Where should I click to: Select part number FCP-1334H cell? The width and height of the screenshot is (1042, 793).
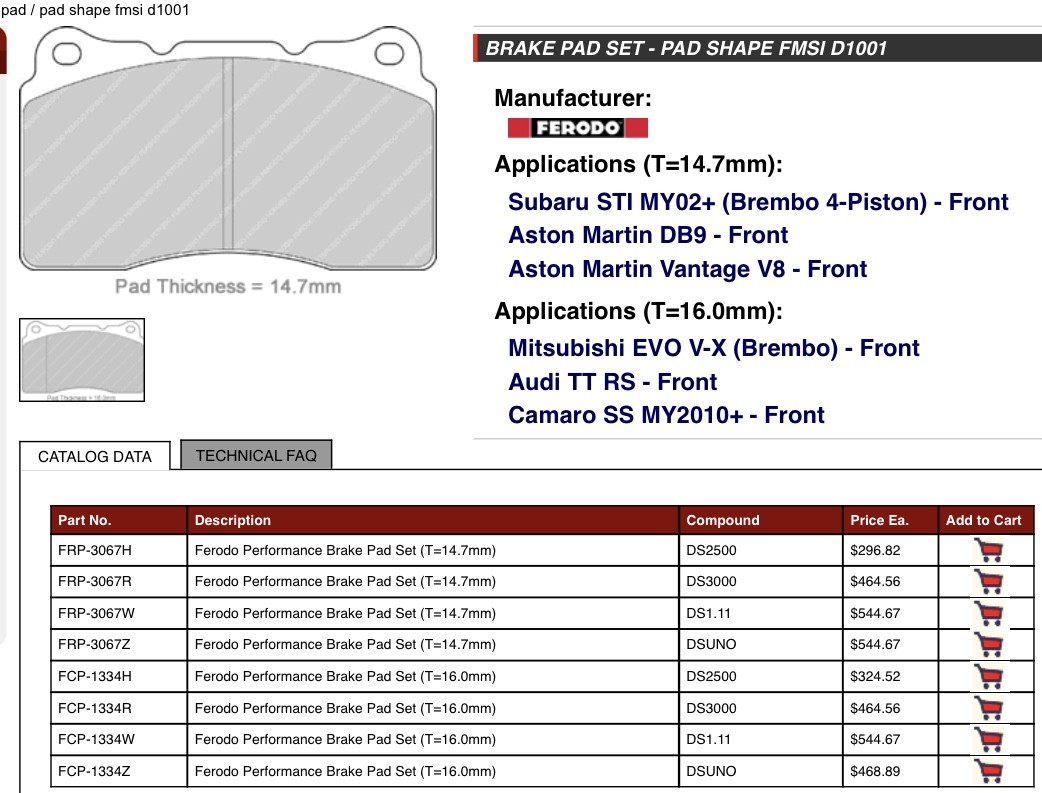[x=119, y=677]
